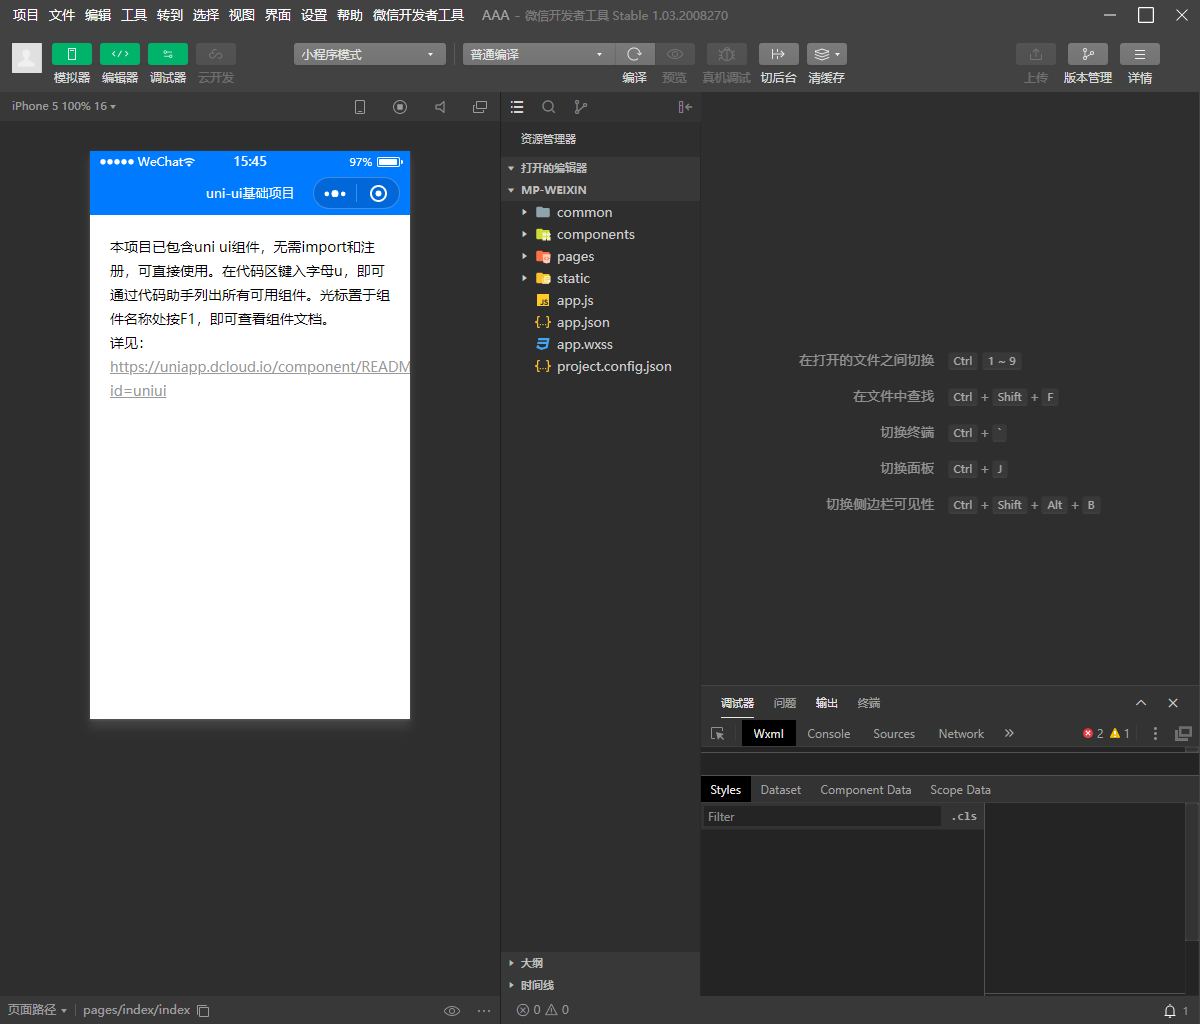The height and width of the screenshot is (1024, 1200).
Task: Expand the static folder
Action: point(600,278)
